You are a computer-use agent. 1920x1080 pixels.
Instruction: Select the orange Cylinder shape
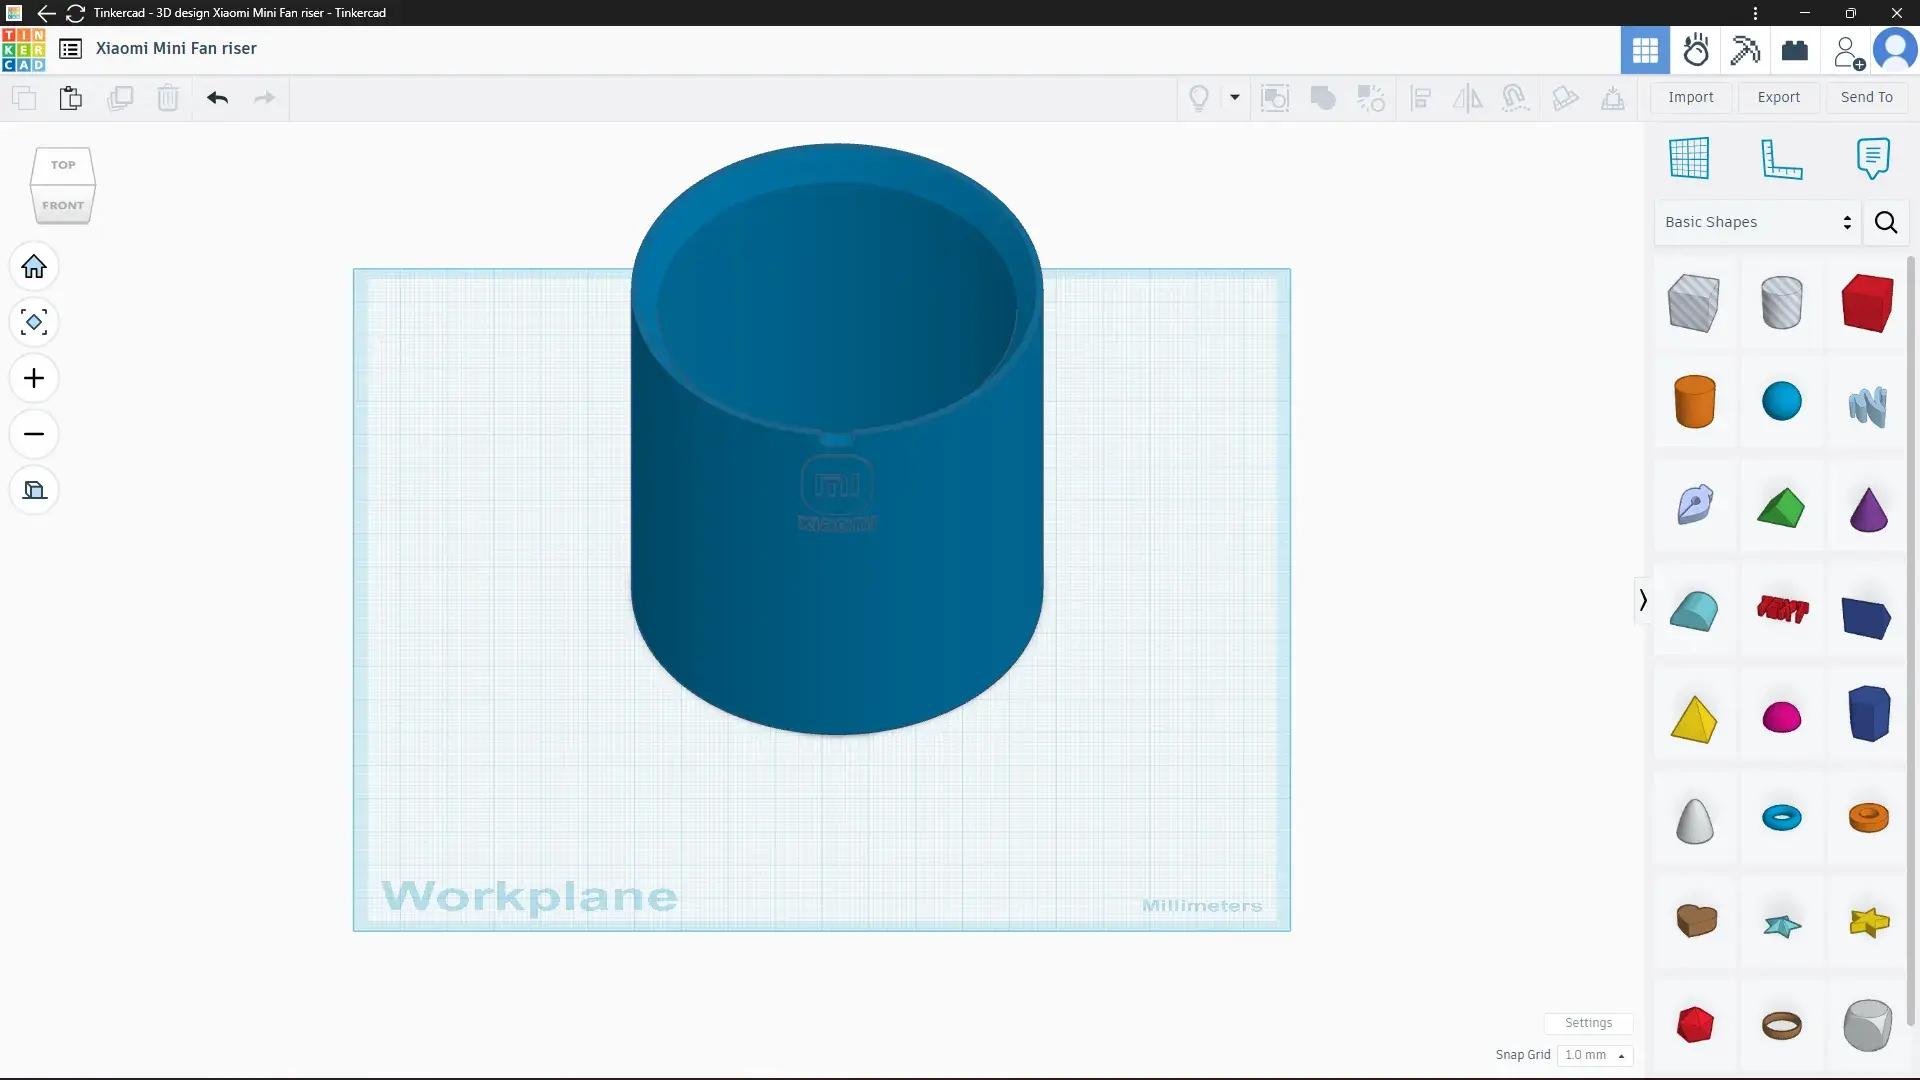click(x=1694, y=402)
